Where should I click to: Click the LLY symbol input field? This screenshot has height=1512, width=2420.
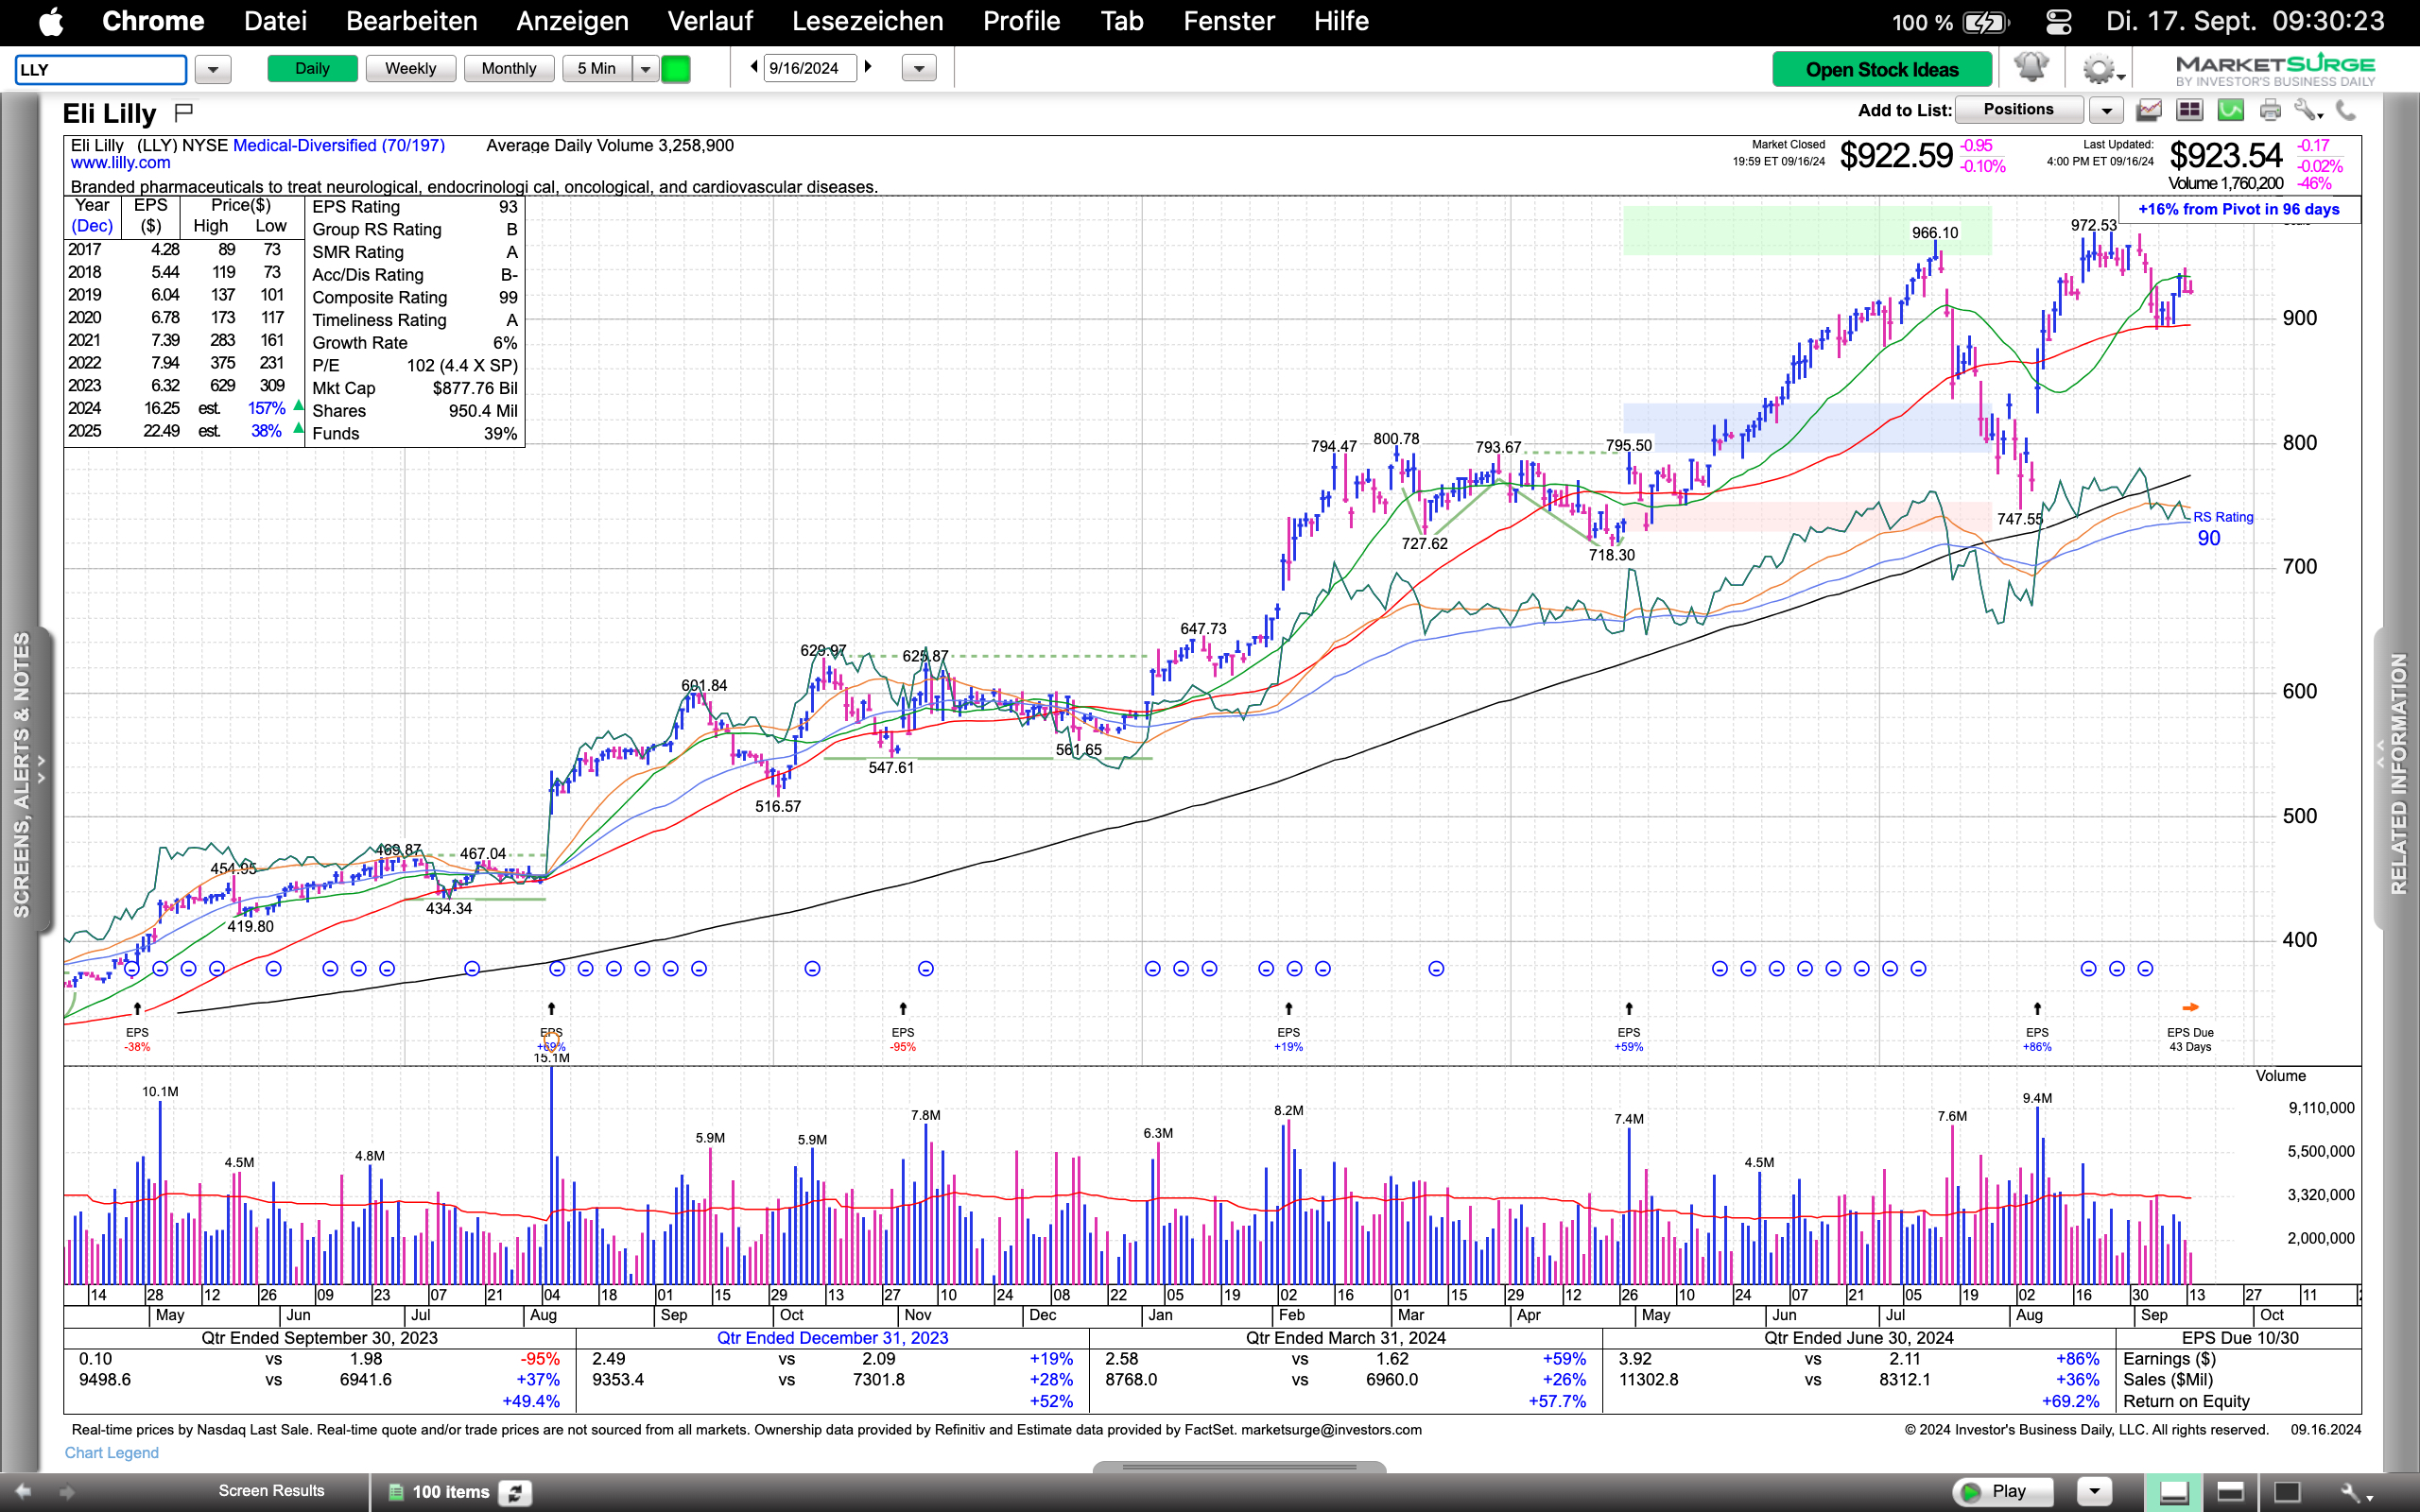pyautogui.click(x=100, y=69)
